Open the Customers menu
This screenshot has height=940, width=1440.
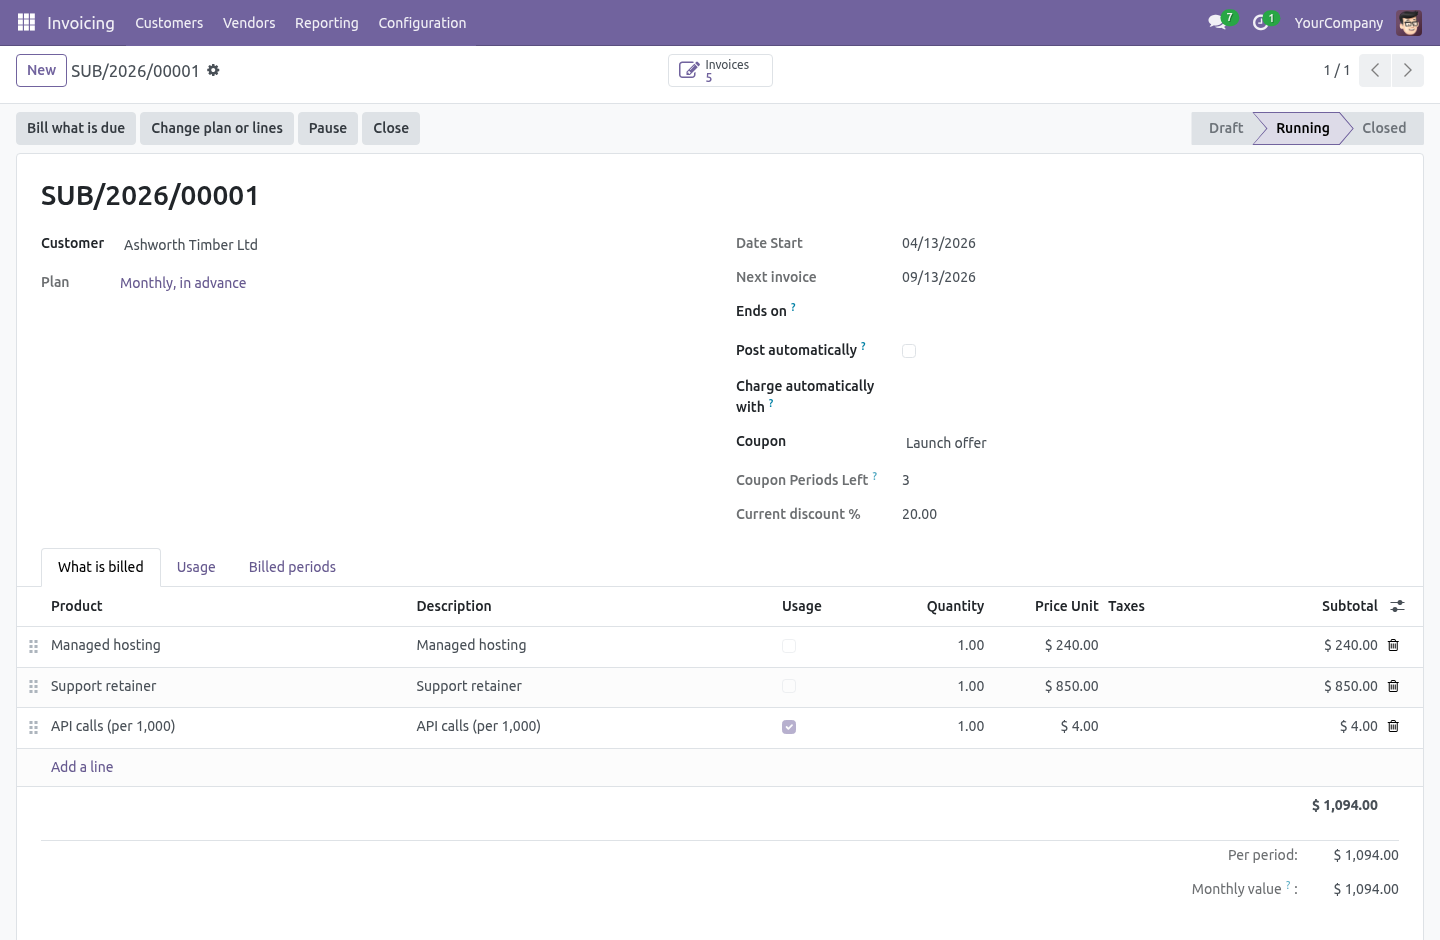coord(169,22)
